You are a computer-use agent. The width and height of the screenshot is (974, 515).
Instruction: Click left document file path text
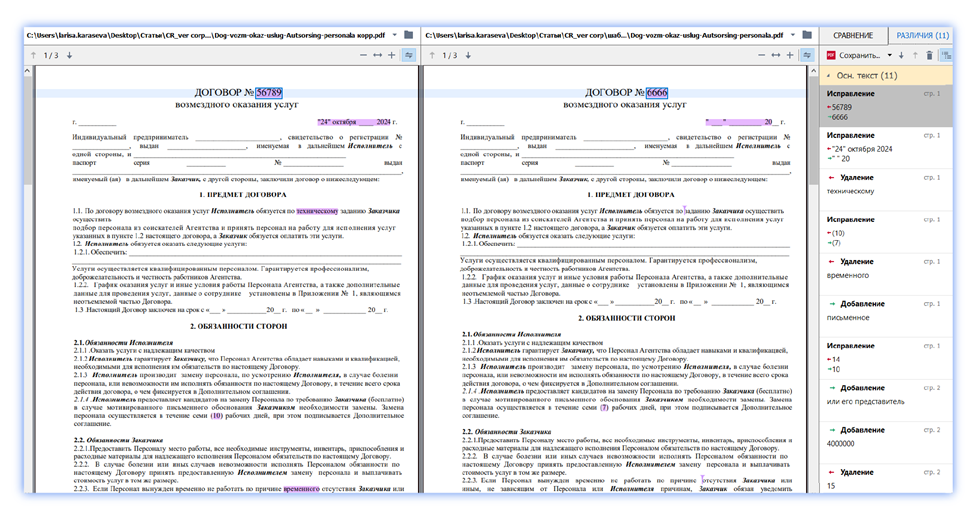click(206, 35)
